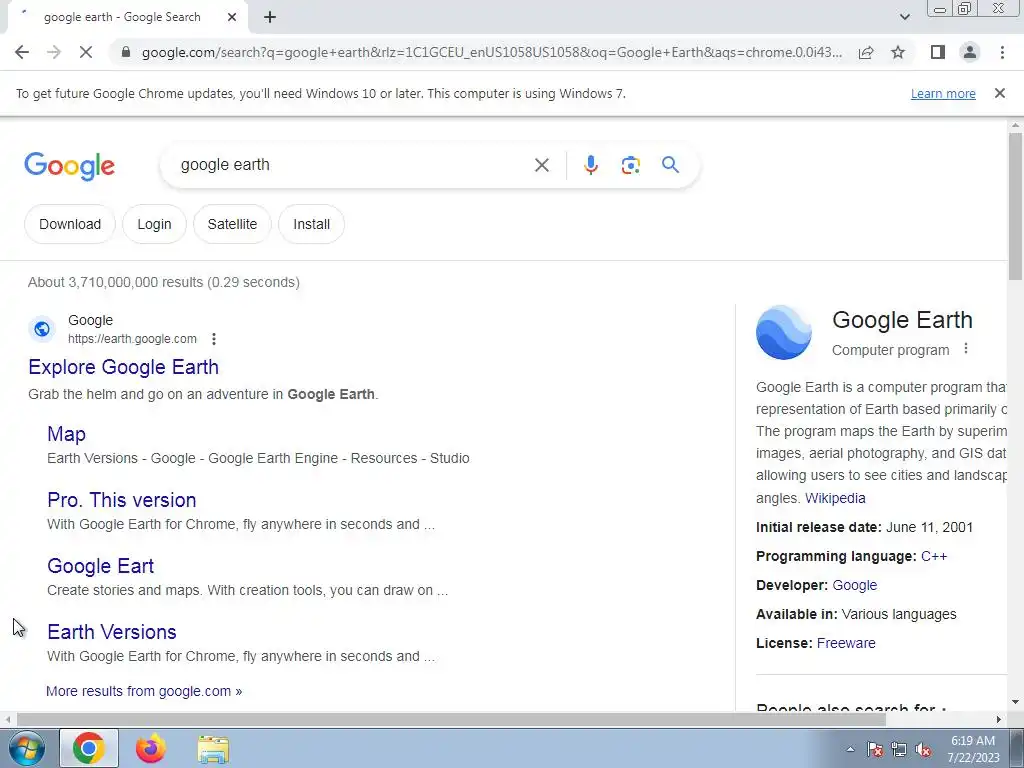Open the Freeware license link

click(x=846, y=643)
